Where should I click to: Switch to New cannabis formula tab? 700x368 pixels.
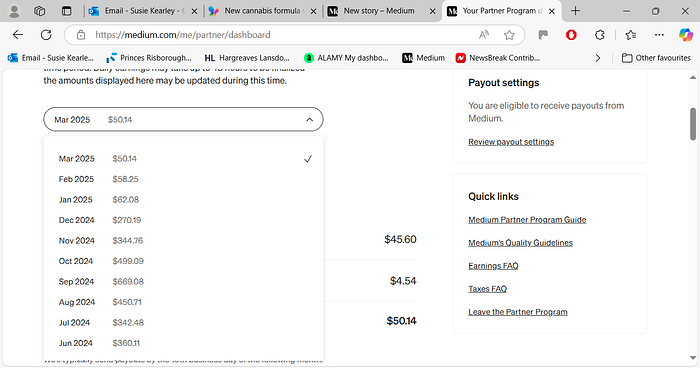(x=262, y=11)
